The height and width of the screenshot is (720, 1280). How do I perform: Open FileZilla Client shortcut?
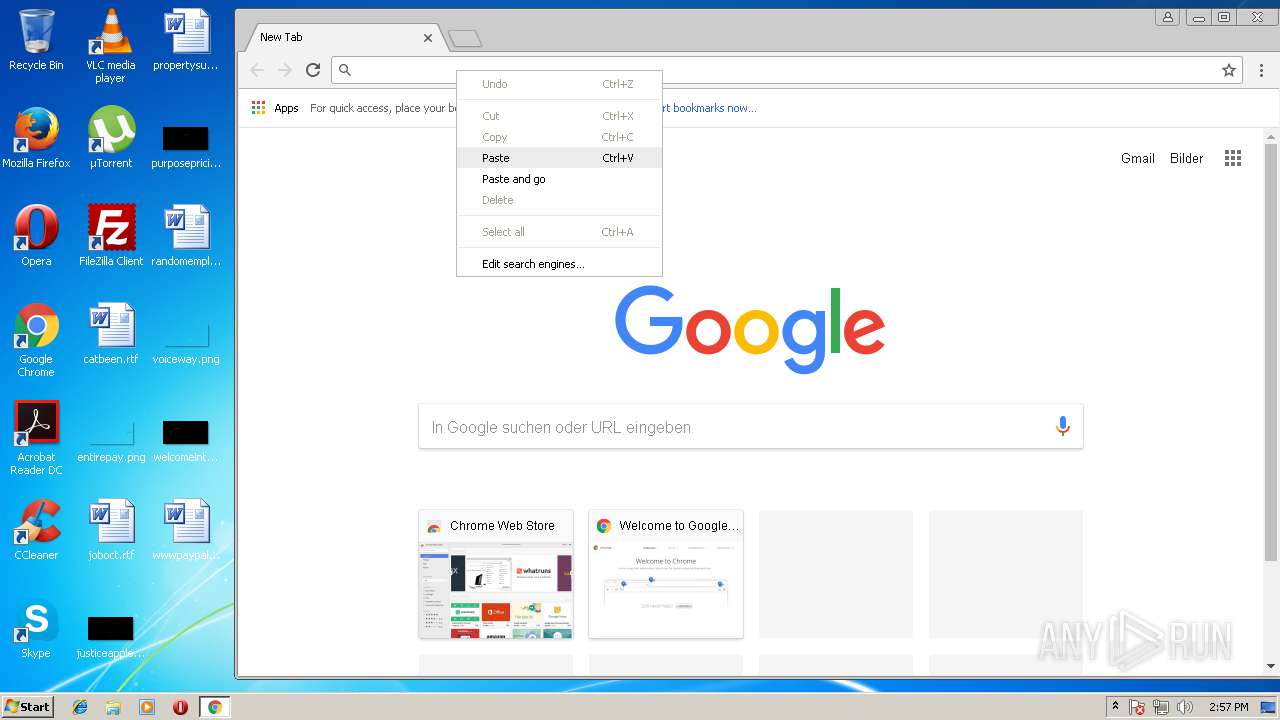tap(110, 236)
